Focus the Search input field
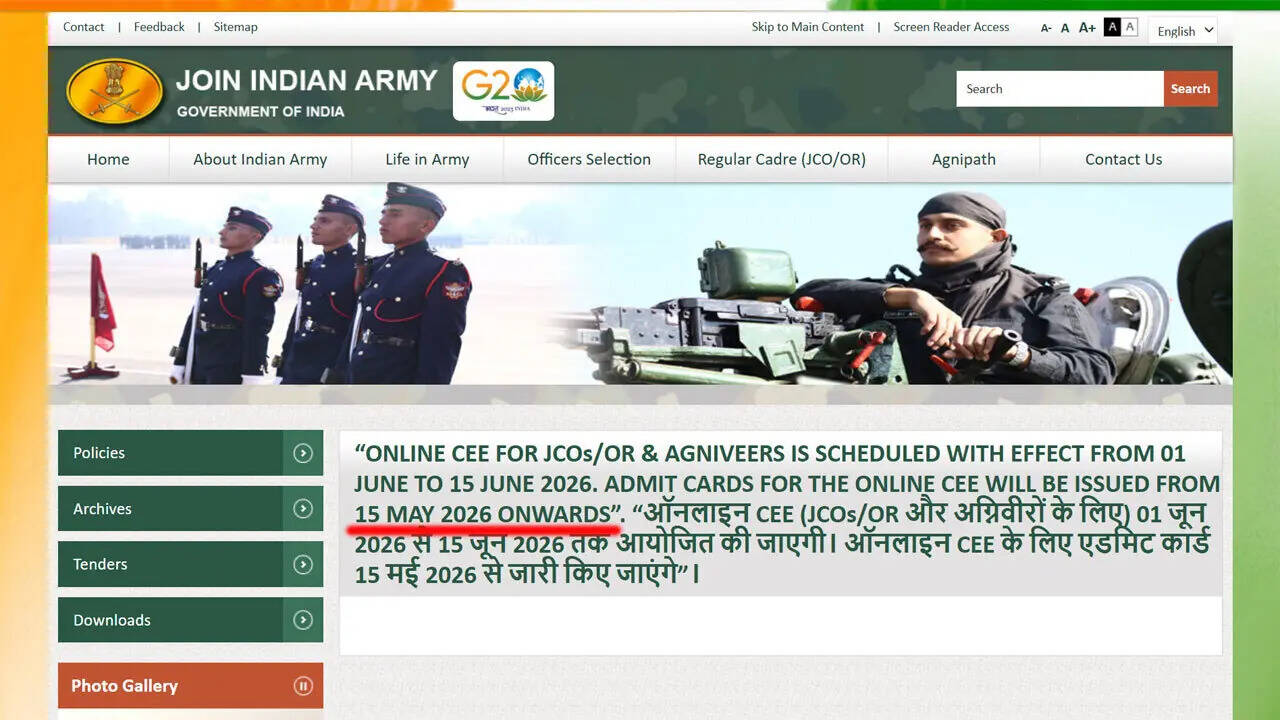1280x720 pixels. (x=1060, y=89)
